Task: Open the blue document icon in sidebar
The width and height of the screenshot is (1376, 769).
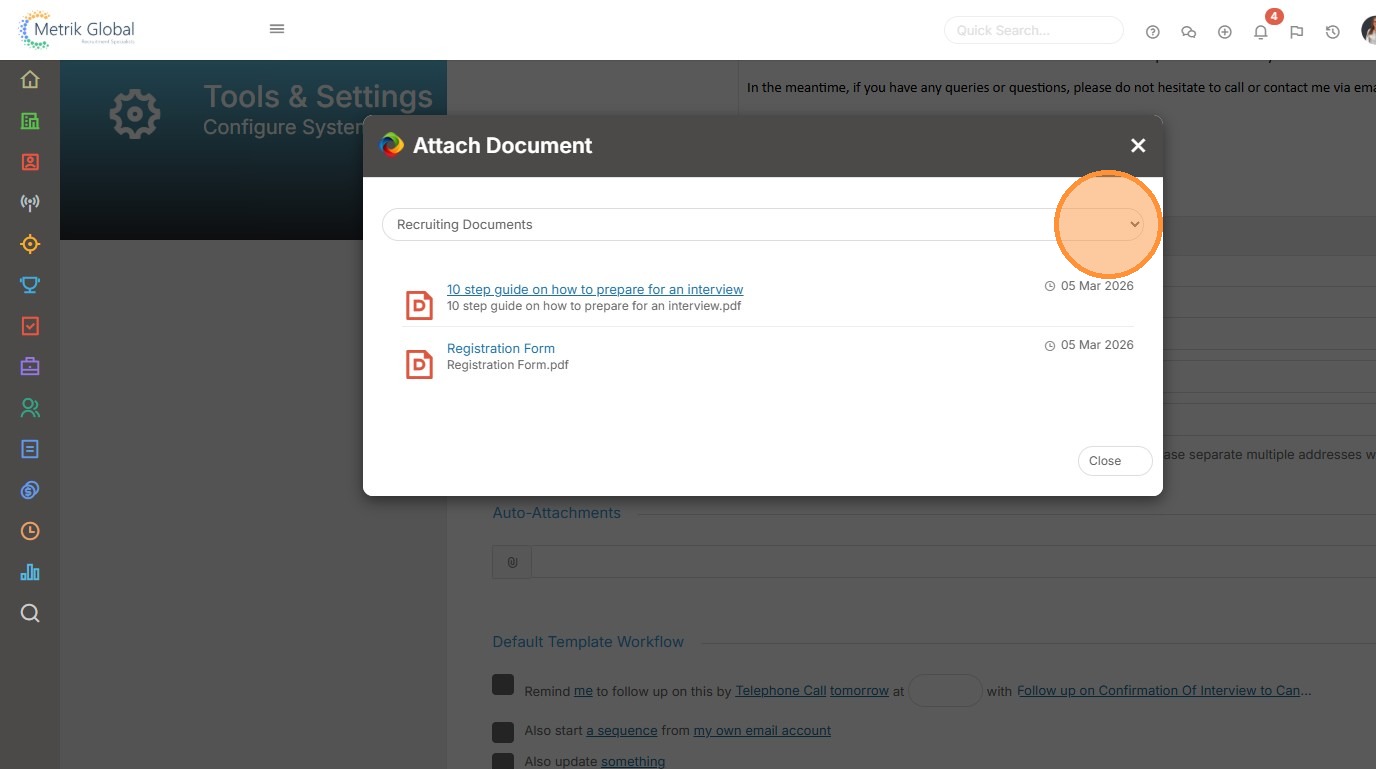Action: [x=30, y=449]
